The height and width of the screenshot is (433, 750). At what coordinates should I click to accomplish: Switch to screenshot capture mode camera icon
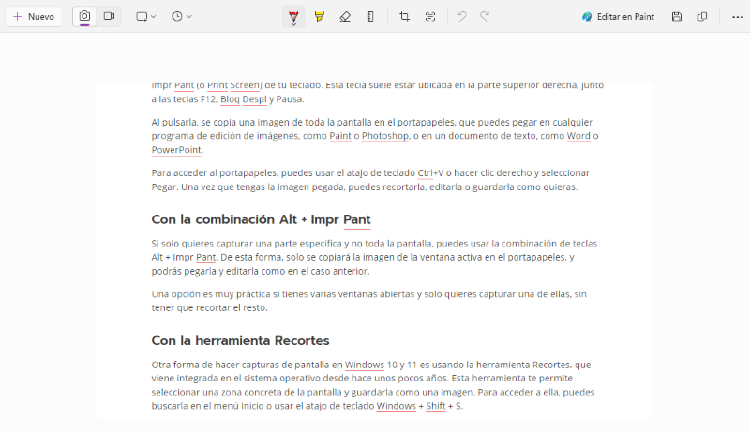tap(85, 17)
